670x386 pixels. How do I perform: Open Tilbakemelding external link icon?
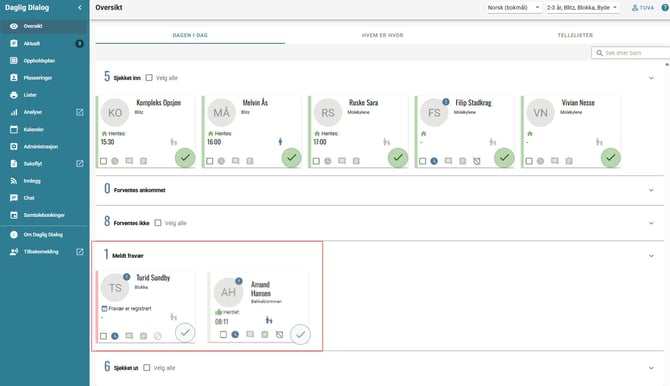pyautogui.click(x=79, y=252)
